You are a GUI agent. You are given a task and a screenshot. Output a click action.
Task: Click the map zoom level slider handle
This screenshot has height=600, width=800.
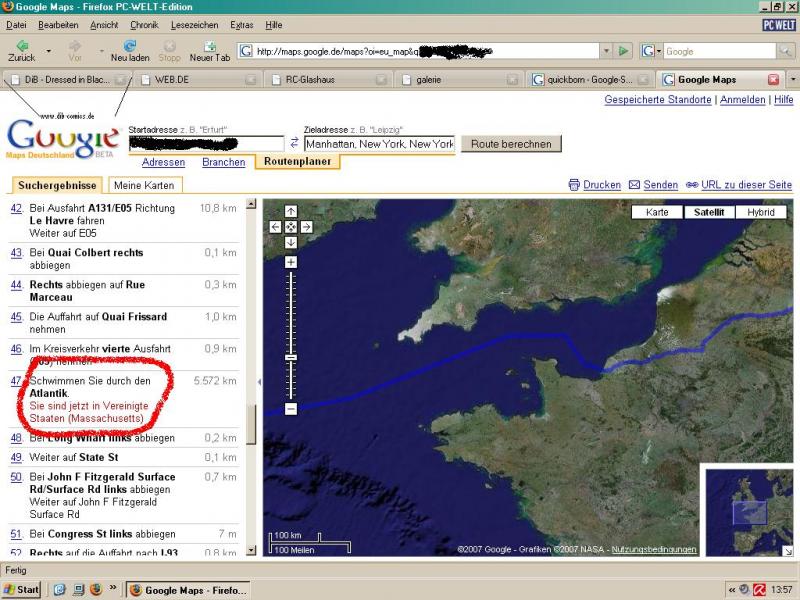point(291,357)
